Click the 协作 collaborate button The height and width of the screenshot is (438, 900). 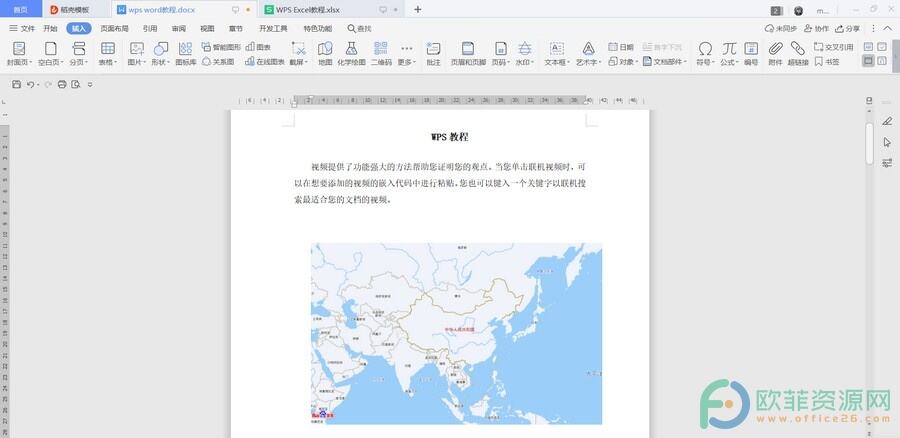[x=817, y=28]
